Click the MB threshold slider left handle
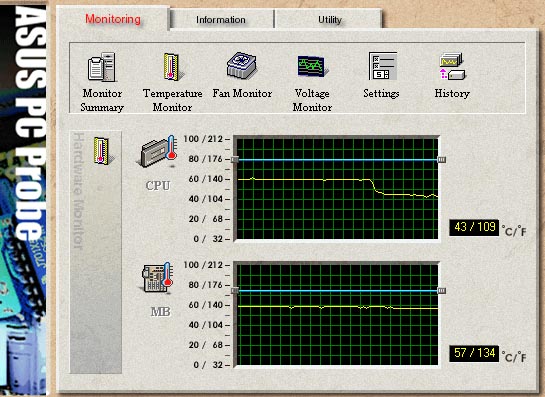Screen dimensions: 545x397 (235, 290)
